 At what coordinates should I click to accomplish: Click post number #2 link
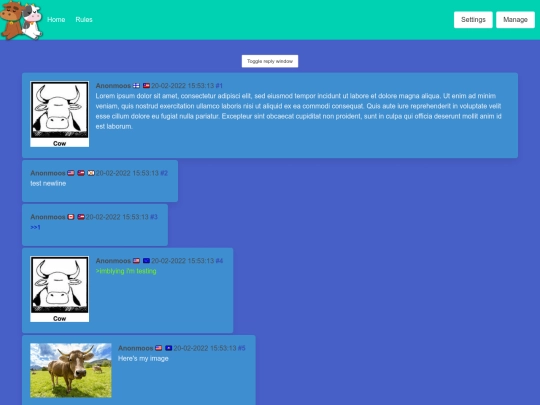(164, 173)
